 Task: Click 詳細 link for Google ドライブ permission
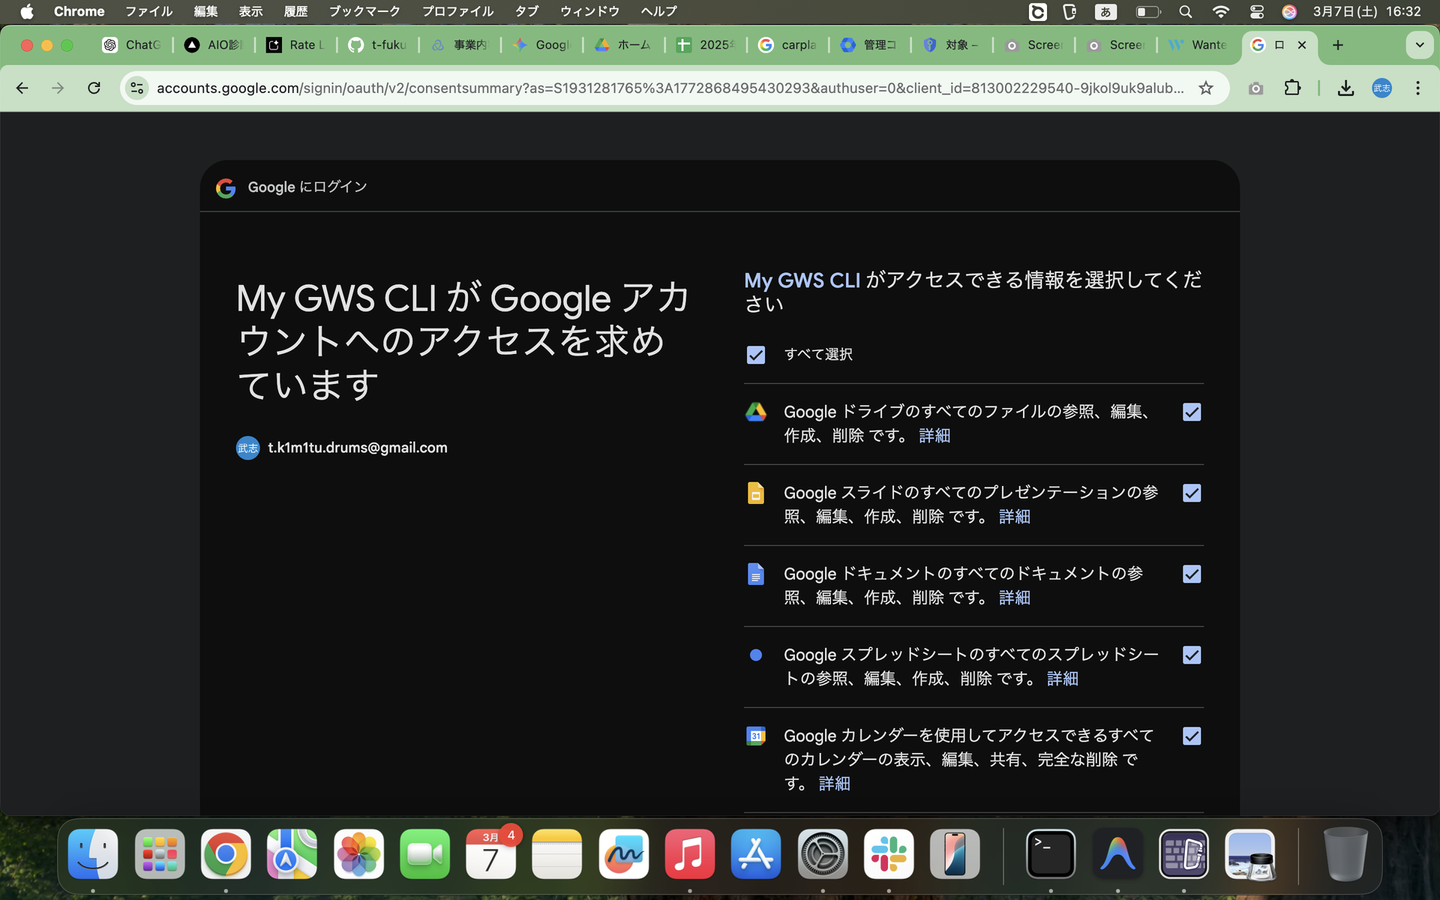934,436
